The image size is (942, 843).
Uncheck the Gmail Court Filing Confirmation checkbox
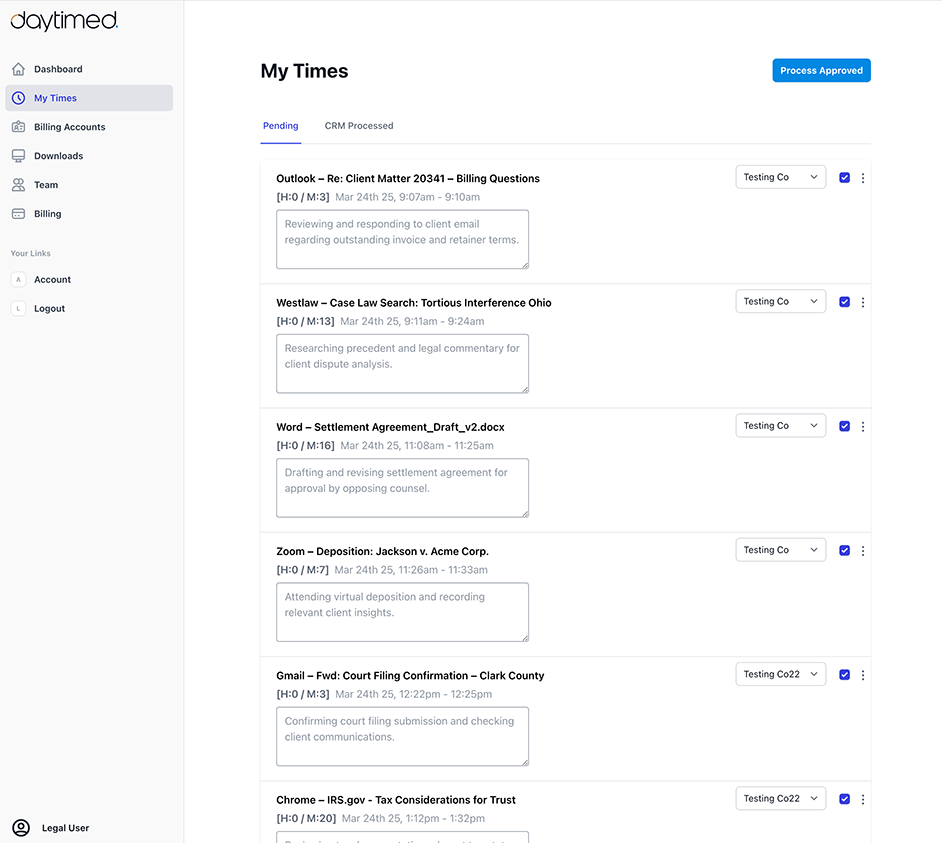[845, 675]
